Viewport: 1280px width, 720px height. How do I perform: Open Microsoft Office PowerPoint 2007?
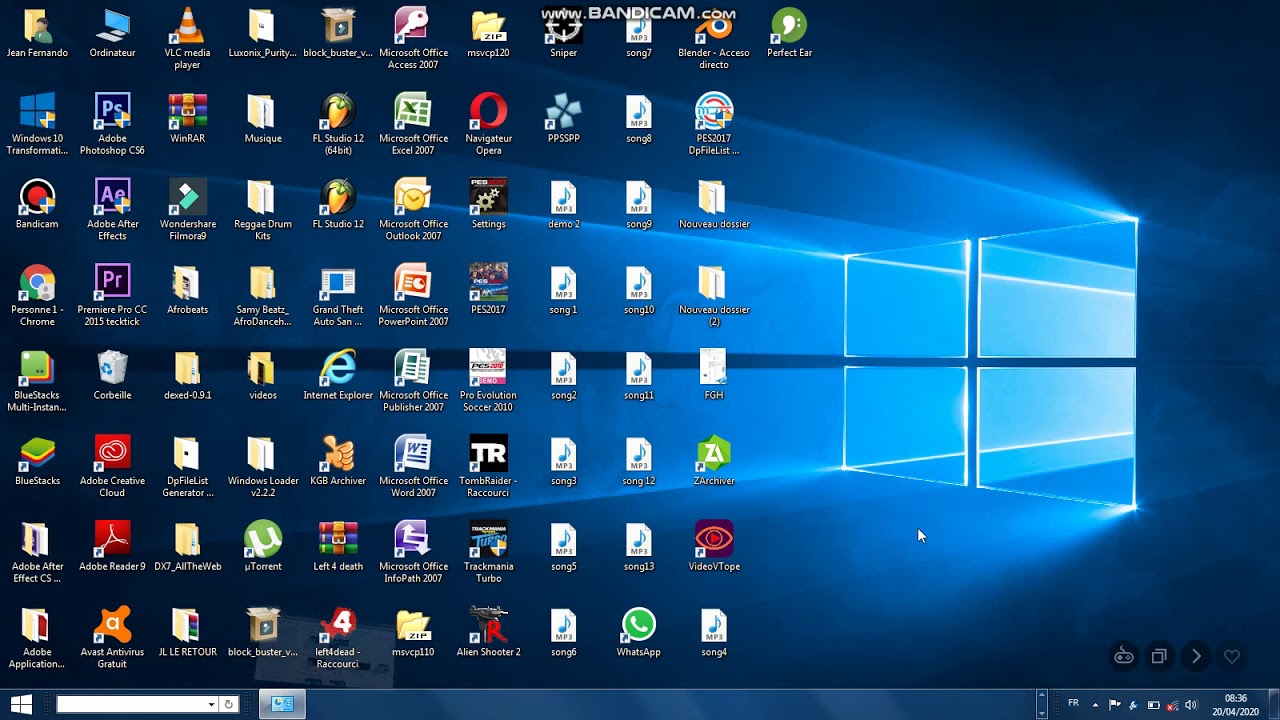click(413, 295)
